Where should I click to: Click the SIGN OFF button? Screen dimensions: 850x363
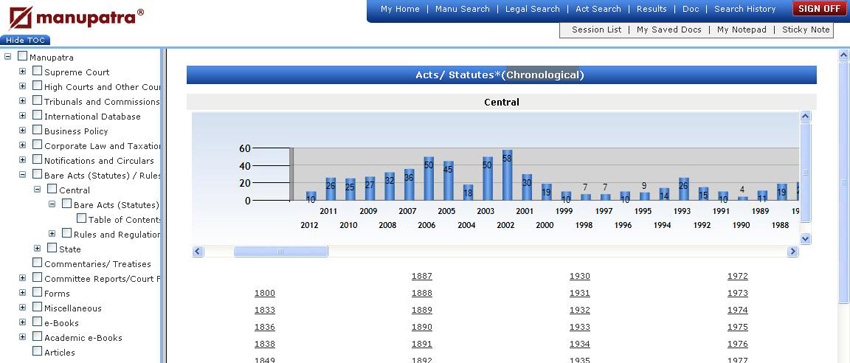pos(819,9)
